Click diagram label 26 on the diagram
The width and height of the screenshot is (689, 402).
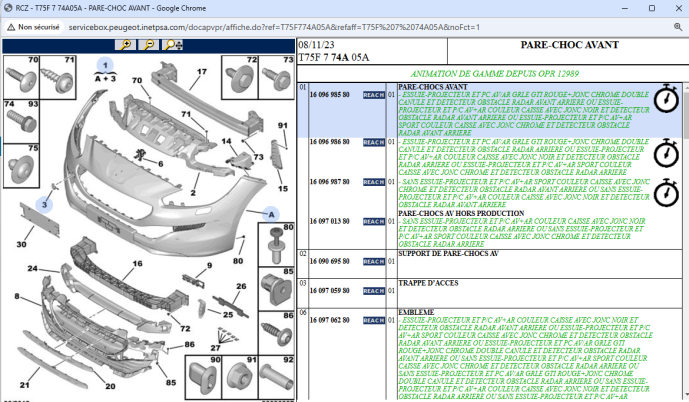241,286
